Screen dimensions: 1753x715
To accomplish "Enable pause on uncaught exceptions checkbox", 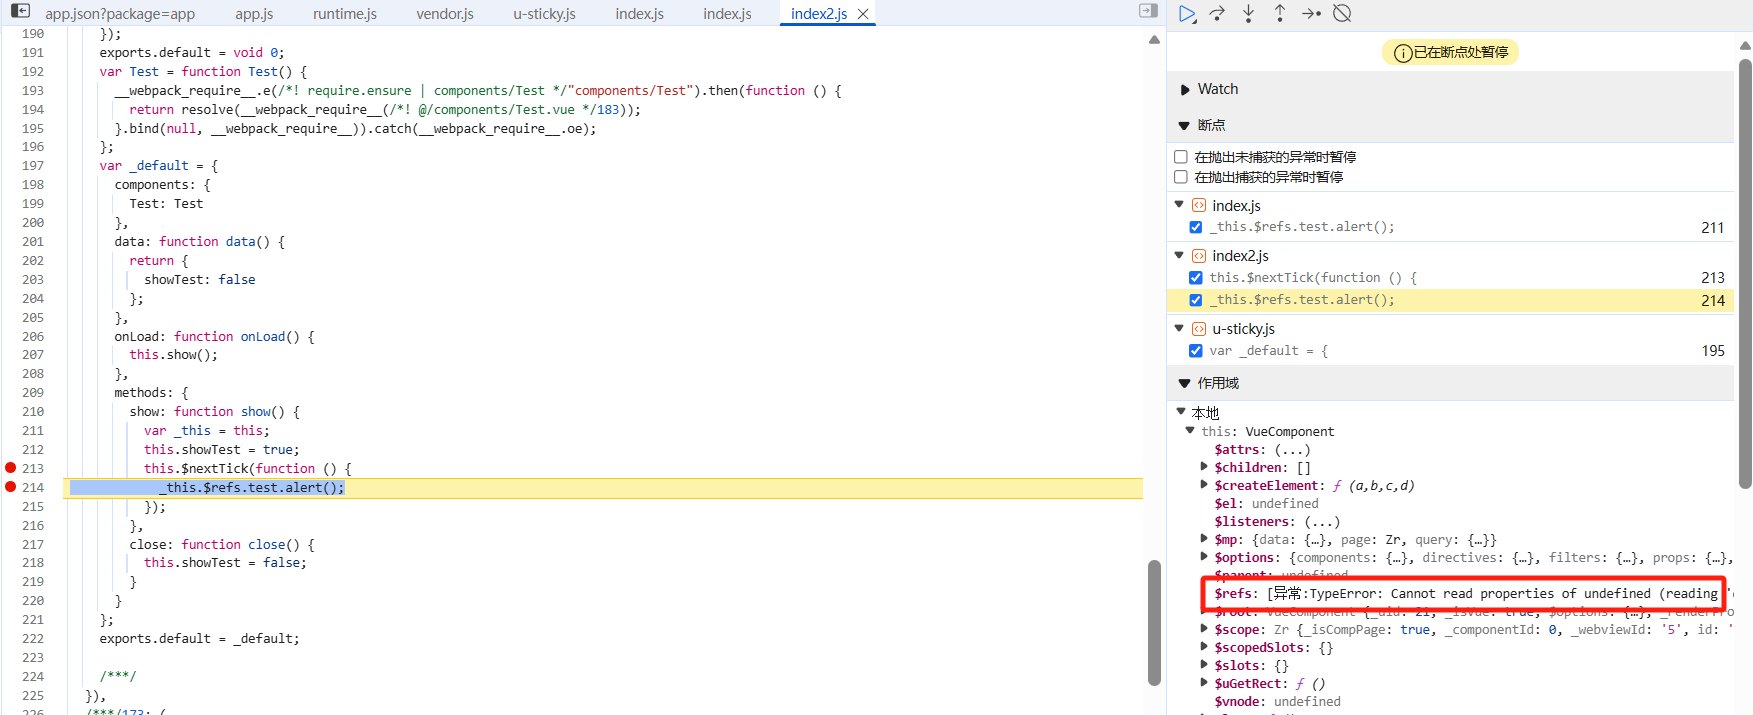I will click(x=1181, y=157).
